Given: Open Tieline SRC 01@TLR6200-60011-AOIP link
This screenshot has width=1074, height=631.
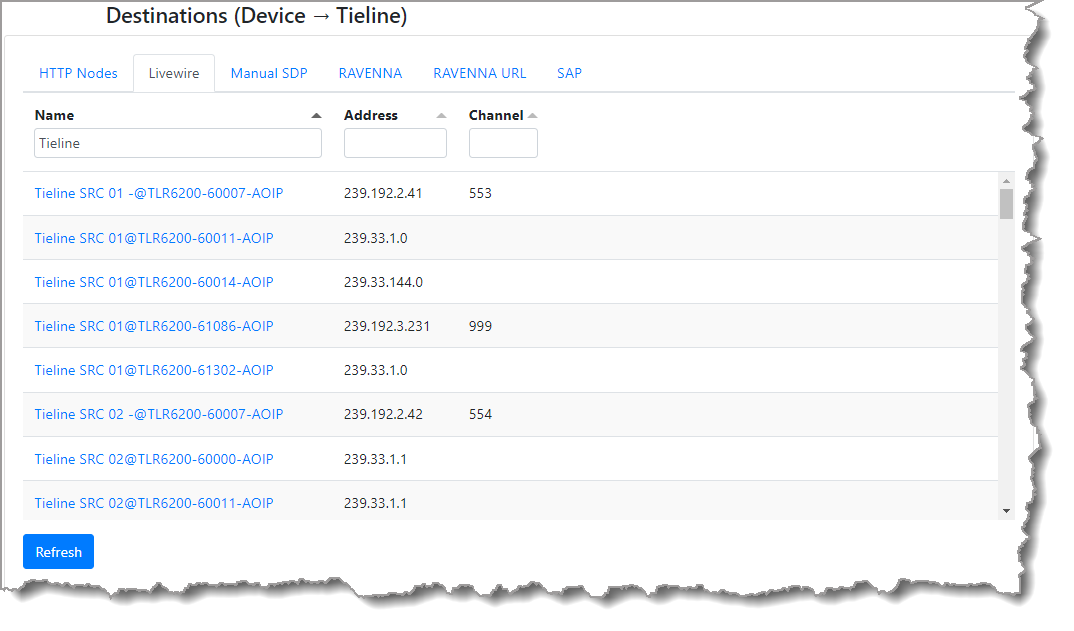Looking at the screenshot, I should click(154, 238).
